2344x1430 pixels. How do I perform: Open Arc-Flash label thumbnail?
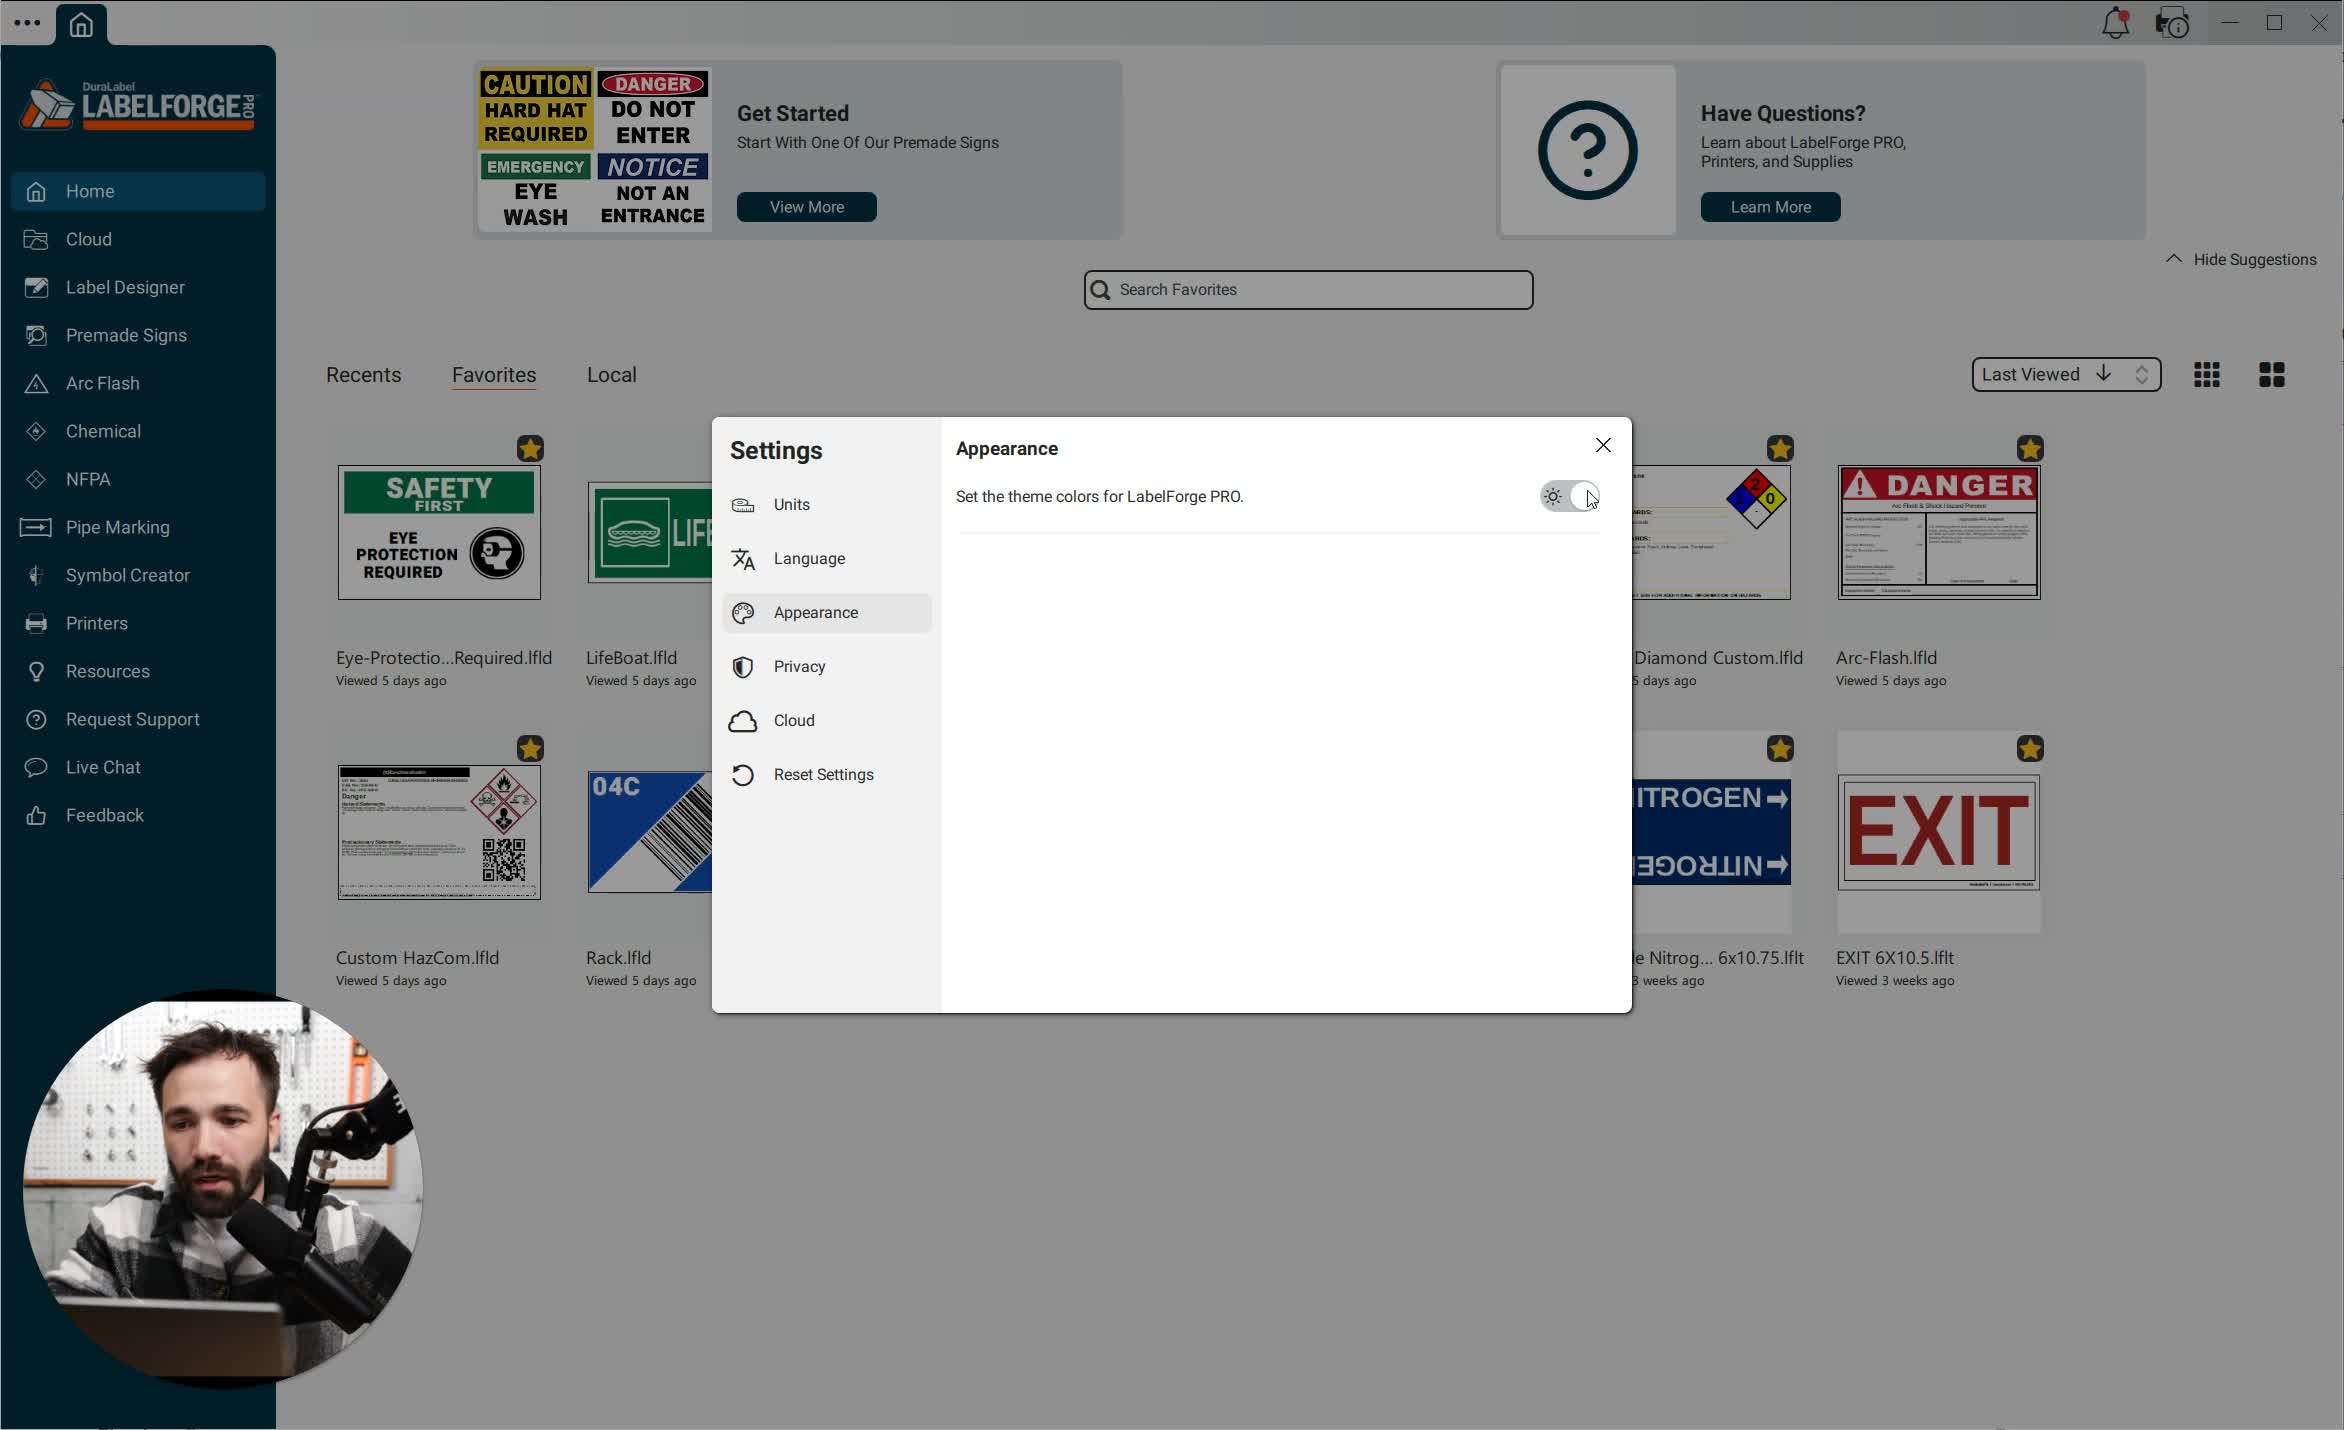pyautogui.click(x=1939, y=533)
